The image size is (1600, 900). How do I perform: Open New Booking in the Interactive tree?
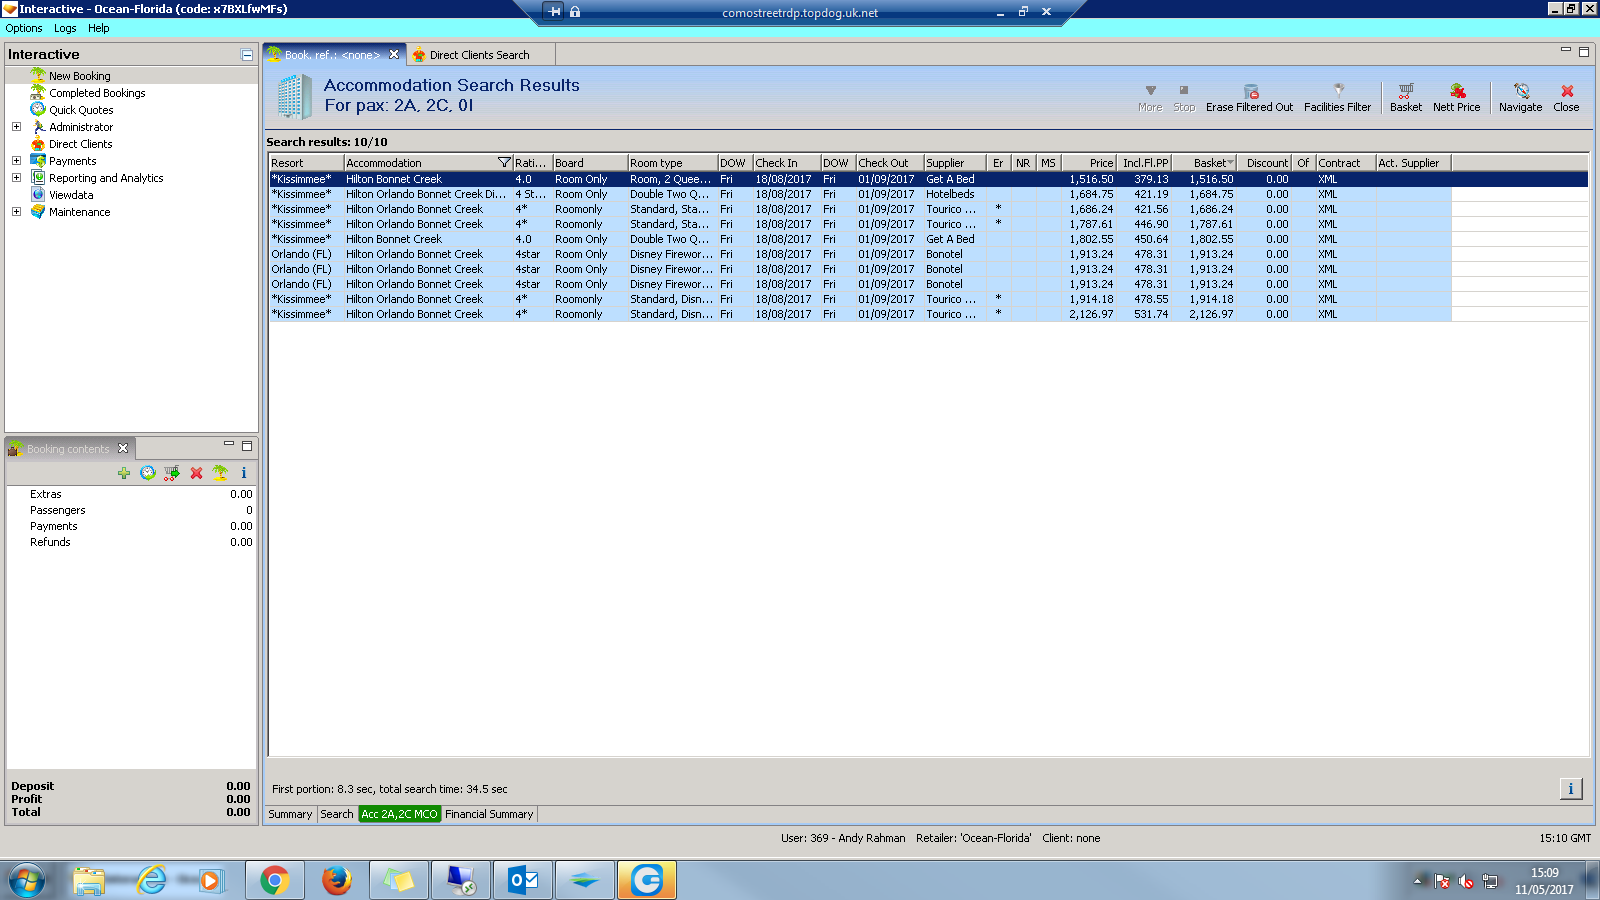[x=80, y=76]
